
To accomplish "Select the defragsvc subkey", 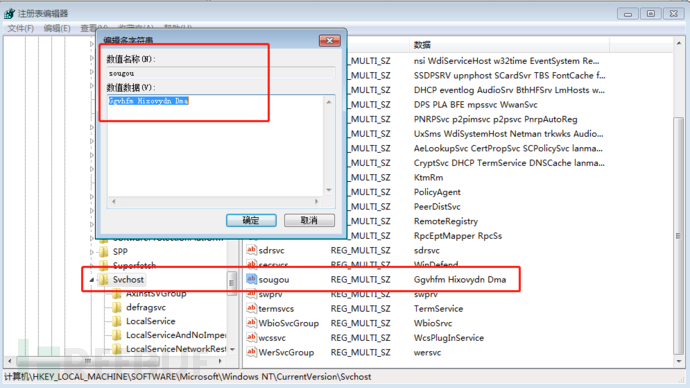I will tap(146, 307).
